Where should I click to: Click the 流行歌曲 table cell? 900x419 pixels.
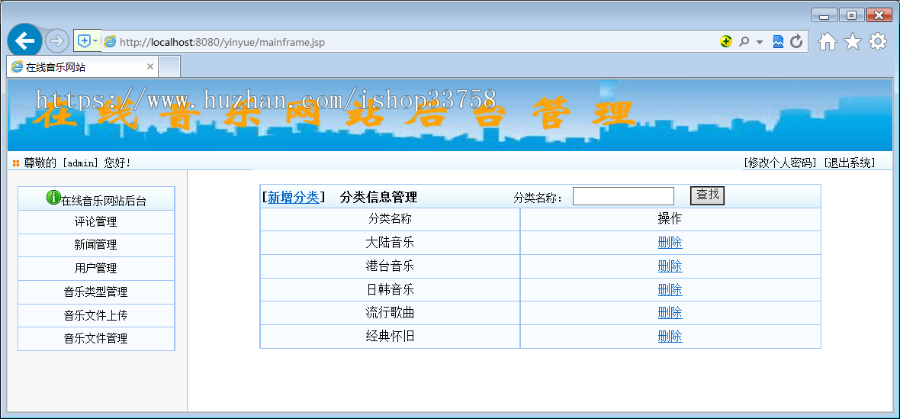[390, 313]
